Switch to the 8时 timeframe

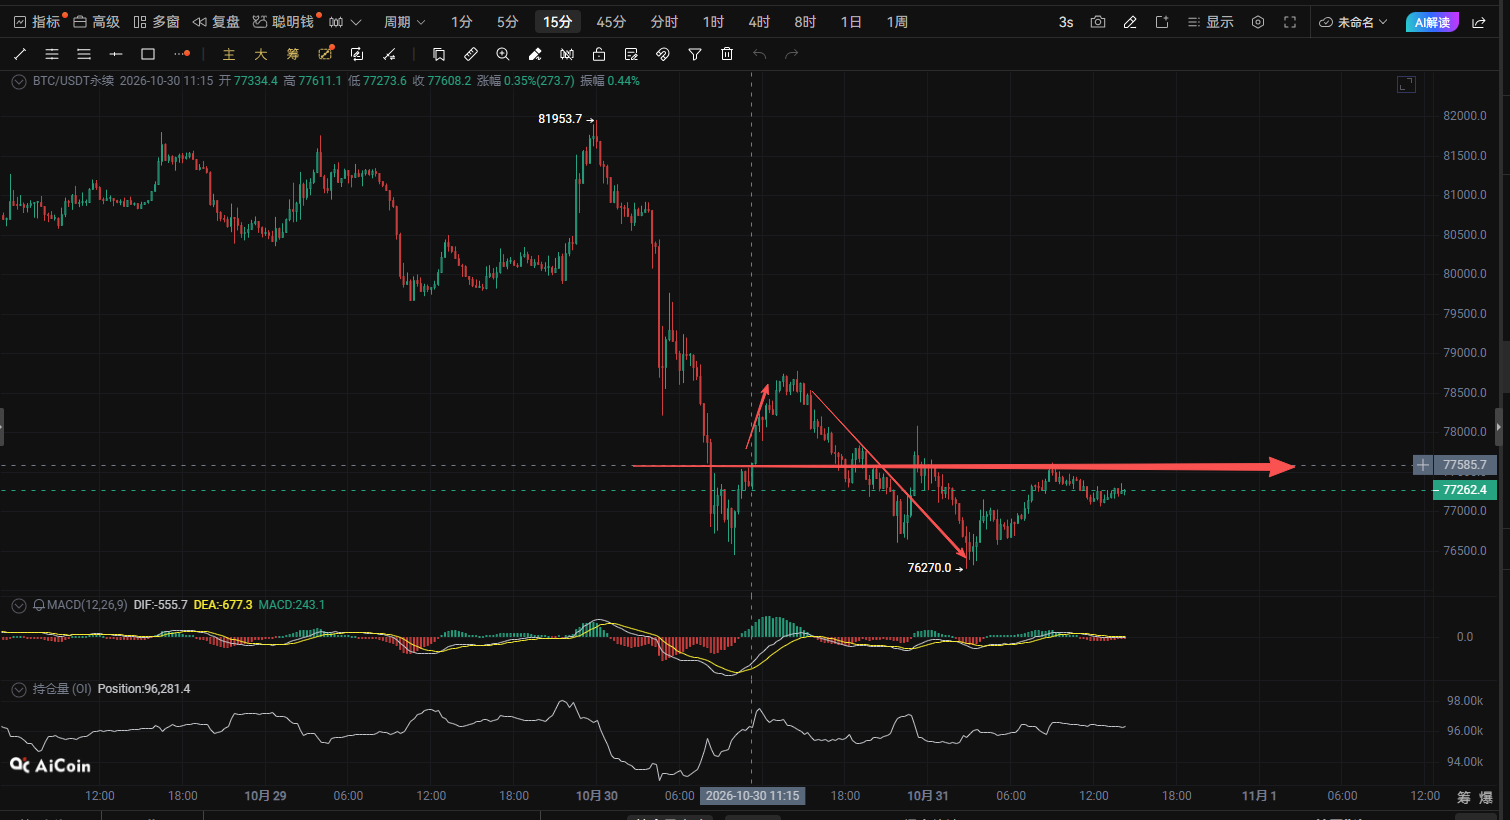click(x=805, y=22)
